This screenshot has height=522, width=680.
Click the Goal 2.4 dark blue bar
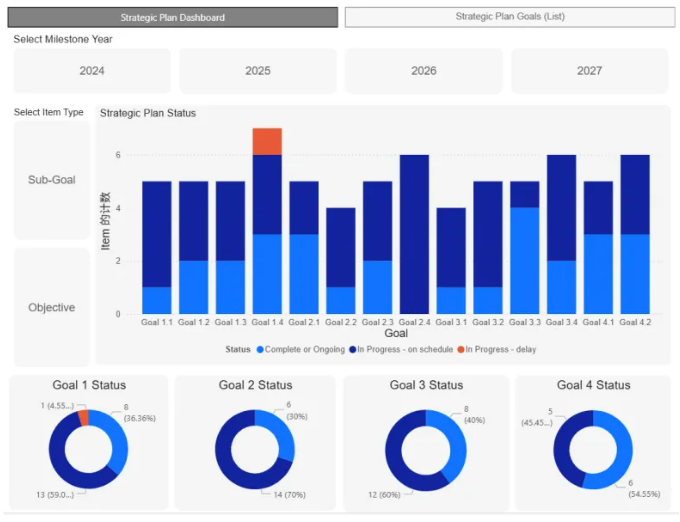(414, 235)
